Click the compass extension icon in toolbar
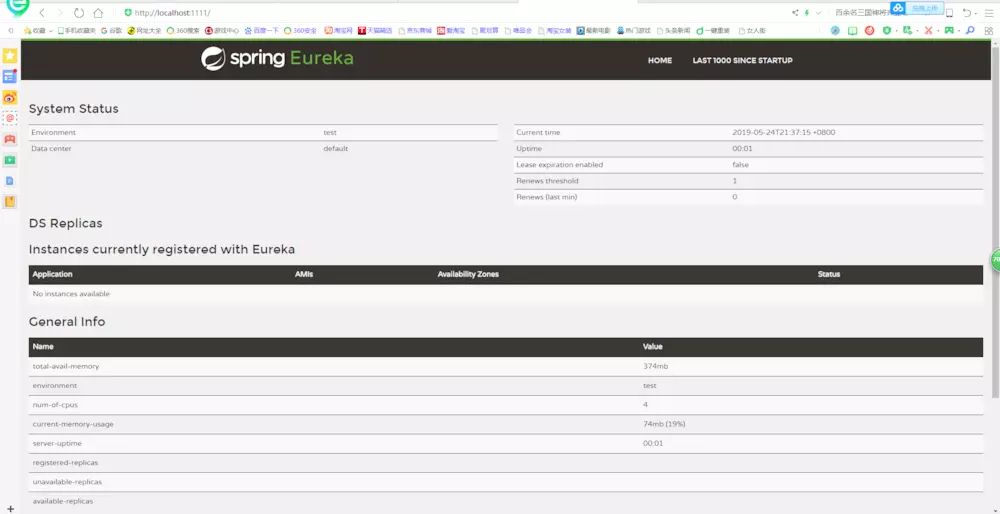1000x514 pixels. (x=835, y=30)
